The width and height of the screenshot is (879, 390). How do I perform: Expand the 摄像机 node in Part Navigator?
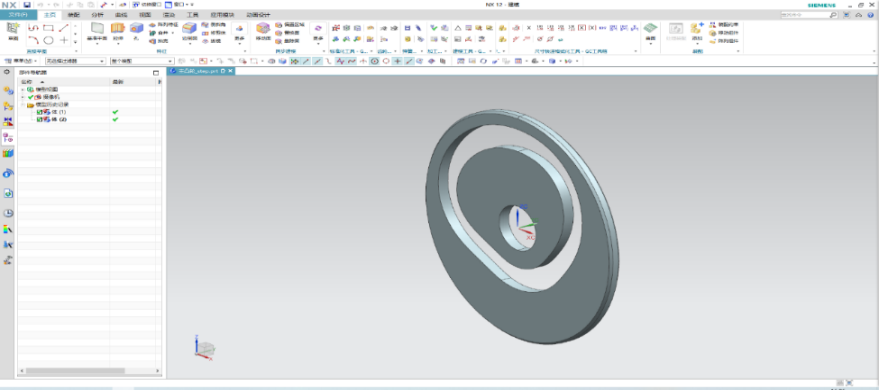[x=23, y=97]
